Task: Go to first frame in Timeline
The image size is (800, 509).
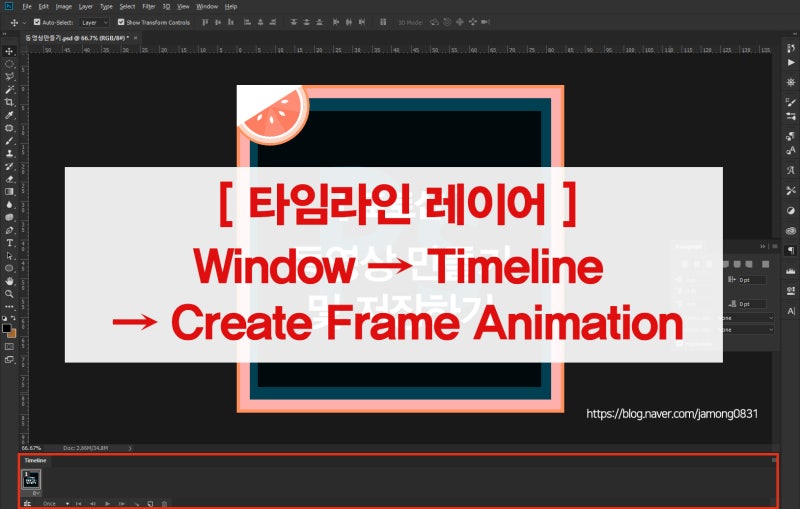Action: 79,503
